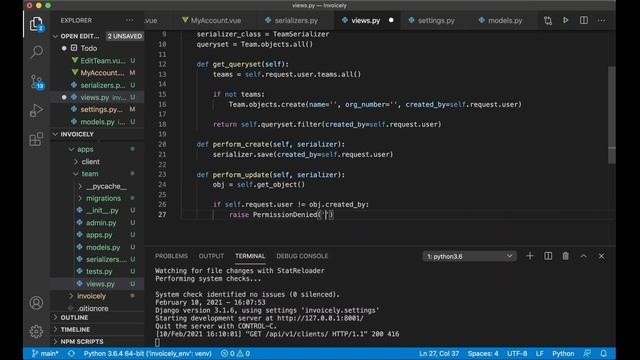Click Ln 27, Col 37 cursor position
This screenshot has height=360, width=640.
(439, 353)
